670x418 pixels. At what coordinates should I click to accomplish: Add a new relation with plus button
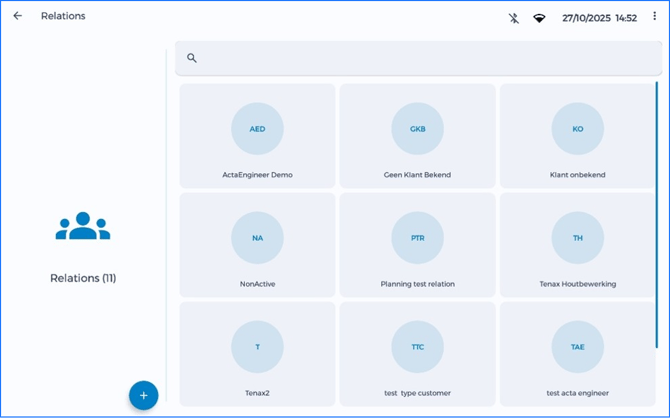[x=144, y=395]
